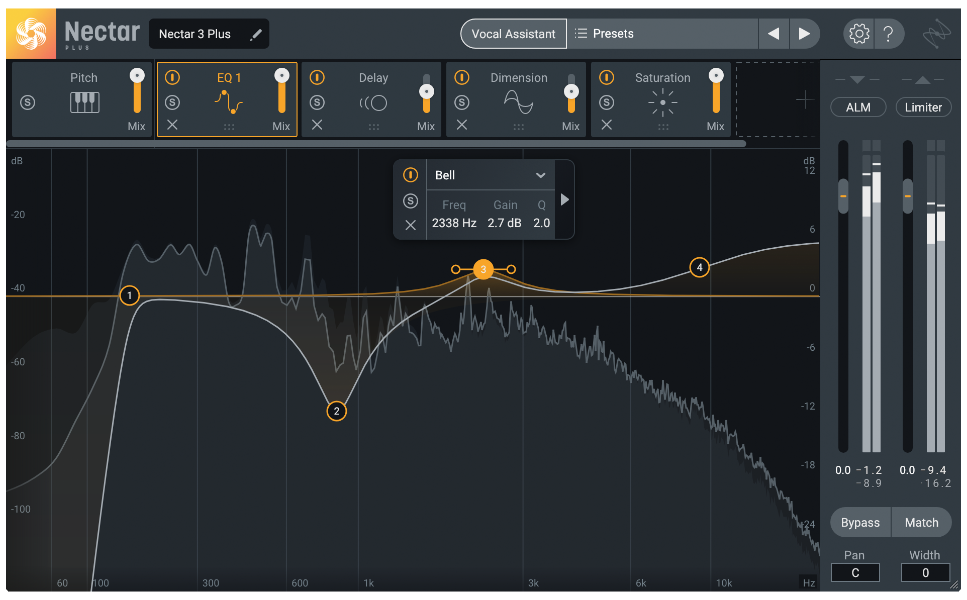
Task: Click the EQ 1 module curve icon
Action: [229, 102]
